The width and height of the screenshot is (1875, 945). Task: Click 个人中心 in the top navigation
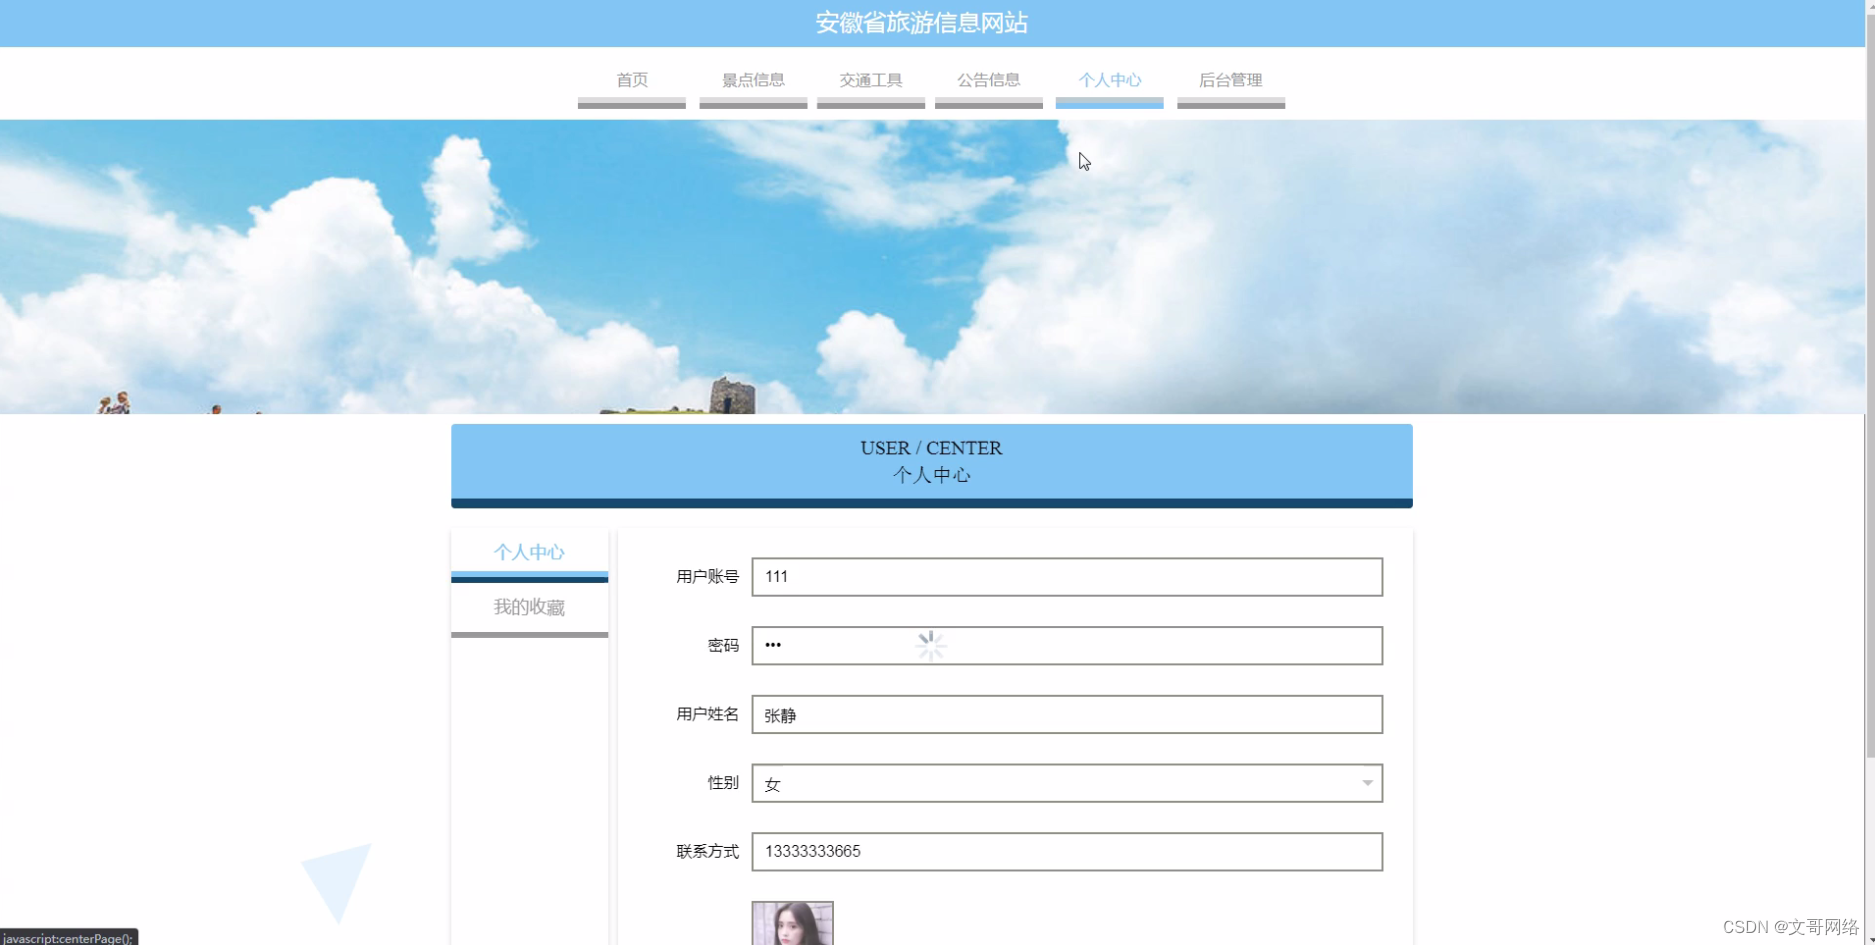[x=1109, y=80]
